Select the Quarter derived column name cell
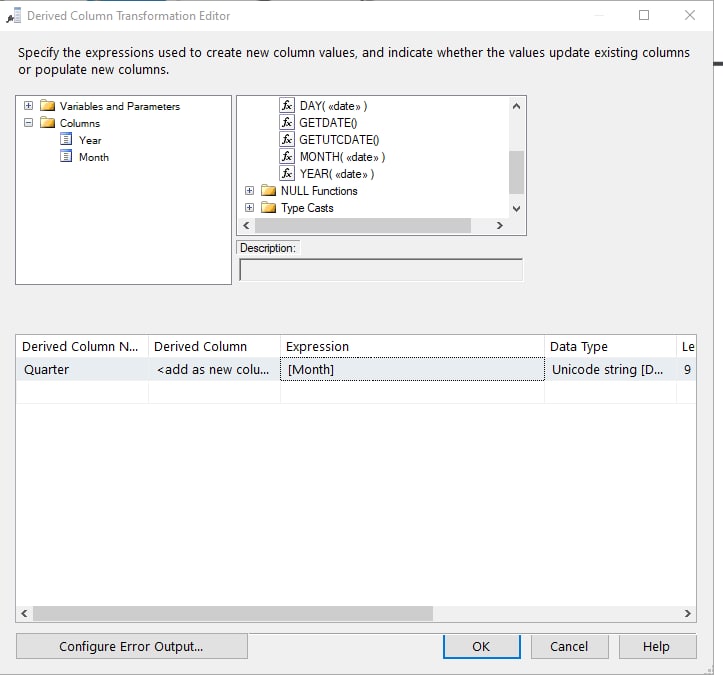The width and height of the screenshot is (723, 681). coord(82,369)
